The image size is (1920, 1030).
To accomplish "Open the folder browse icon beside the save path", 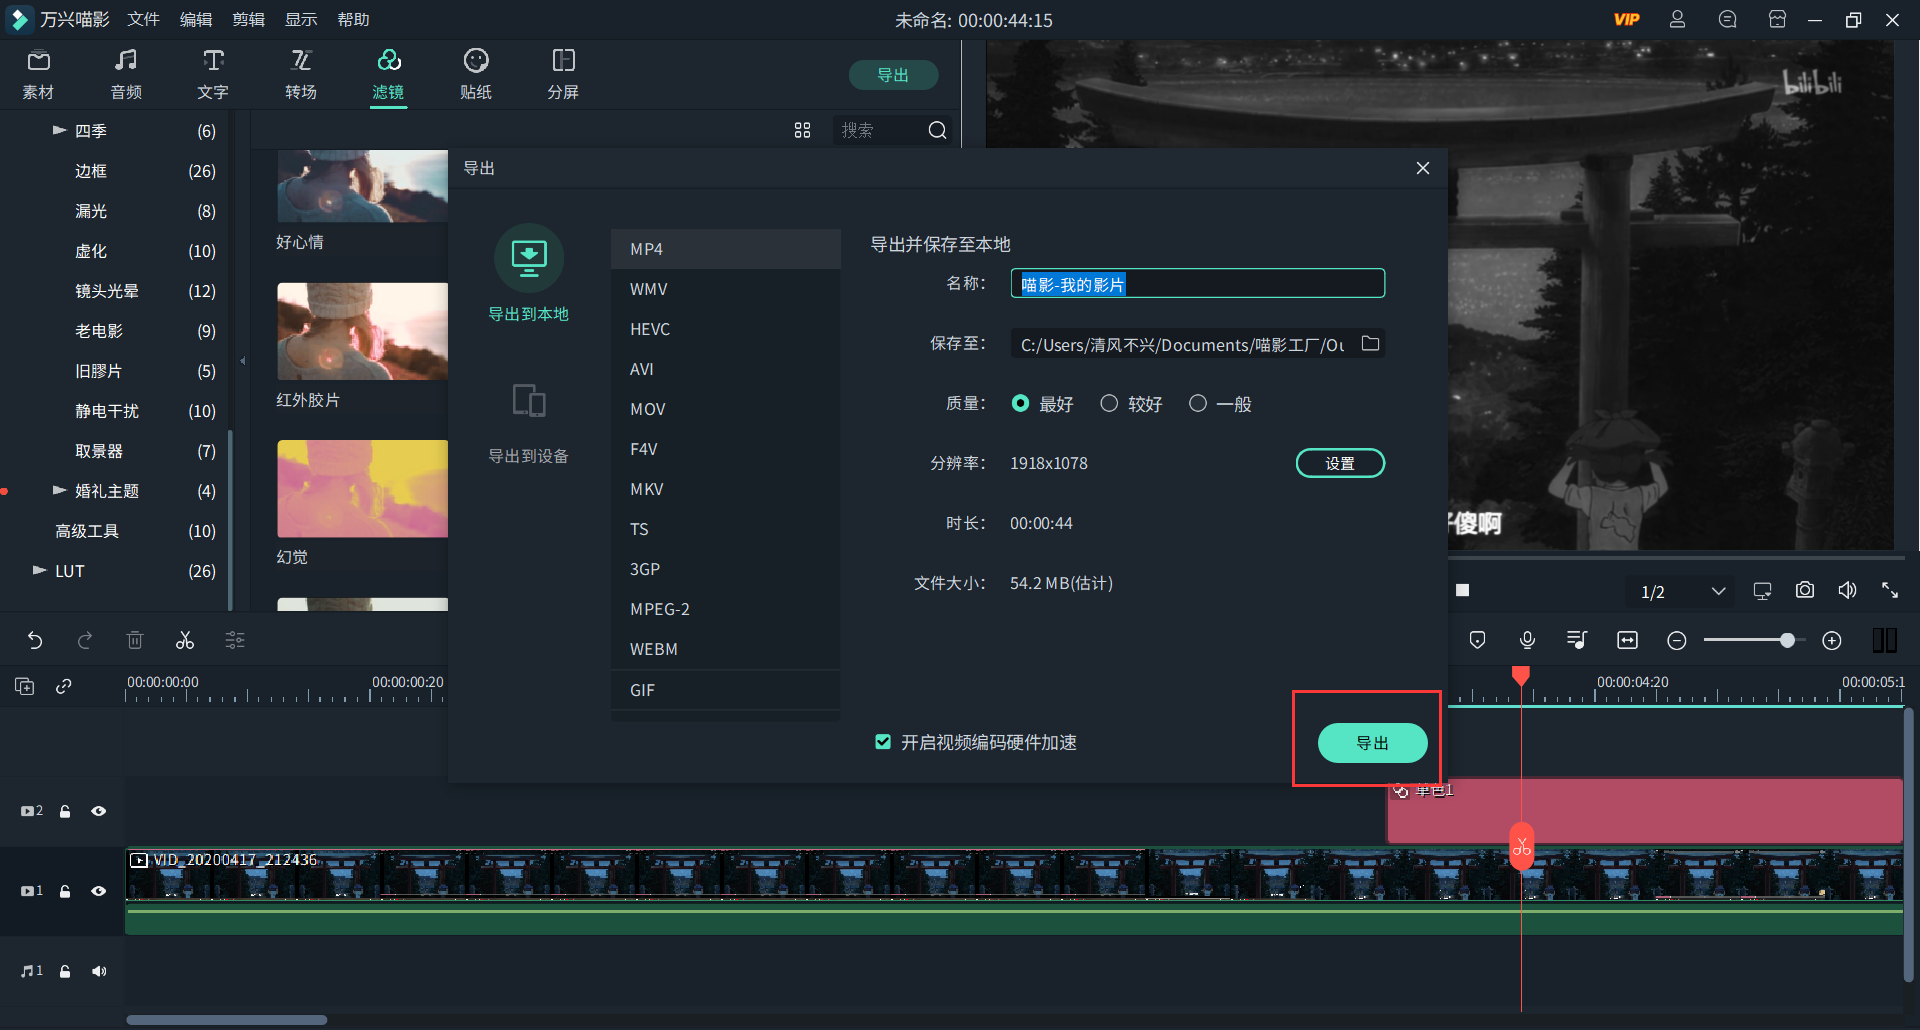I will (x=1370, y=344).
